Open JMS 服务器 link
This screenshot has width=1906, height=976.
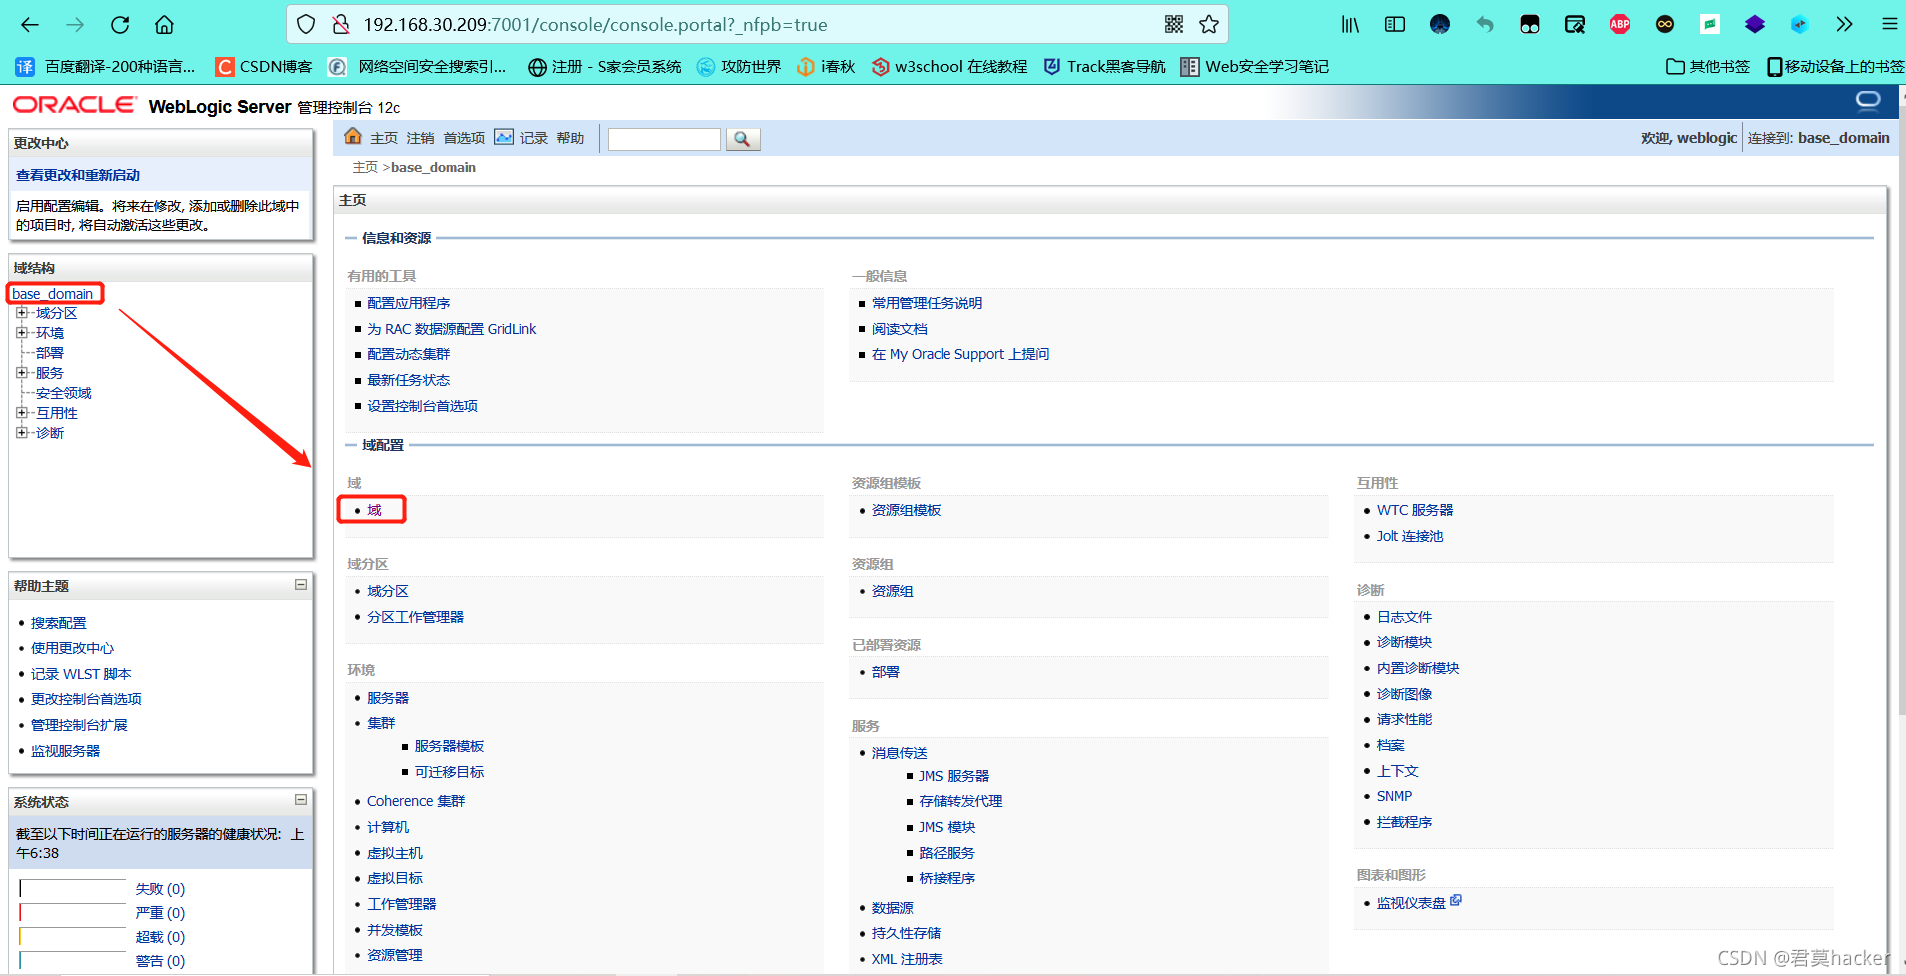[x=954, y=776]
